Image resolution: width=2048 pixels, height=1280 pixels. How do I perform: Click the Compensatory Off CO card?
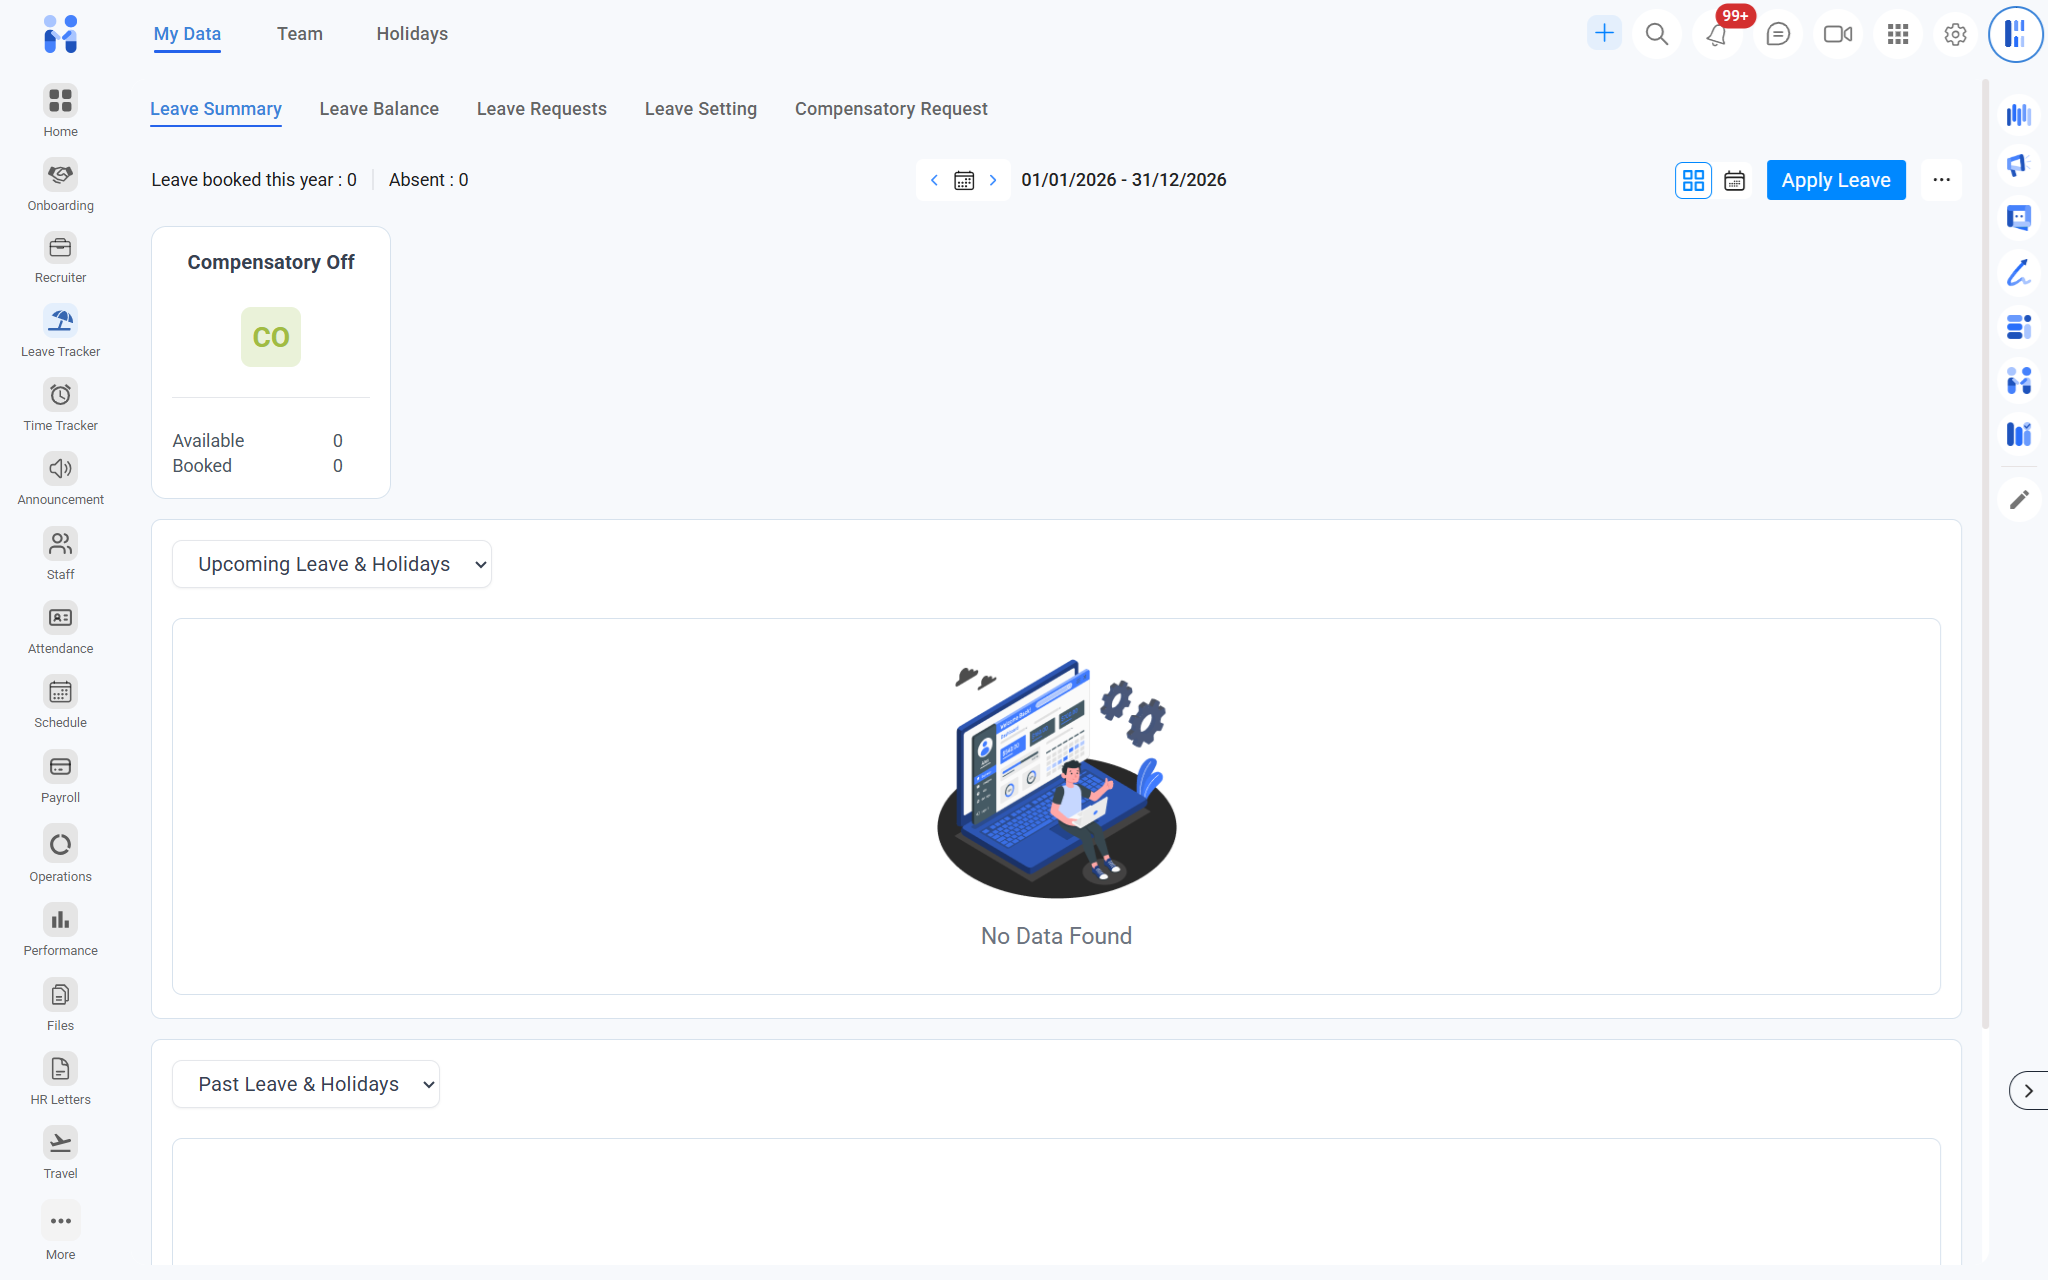(271, 338)
